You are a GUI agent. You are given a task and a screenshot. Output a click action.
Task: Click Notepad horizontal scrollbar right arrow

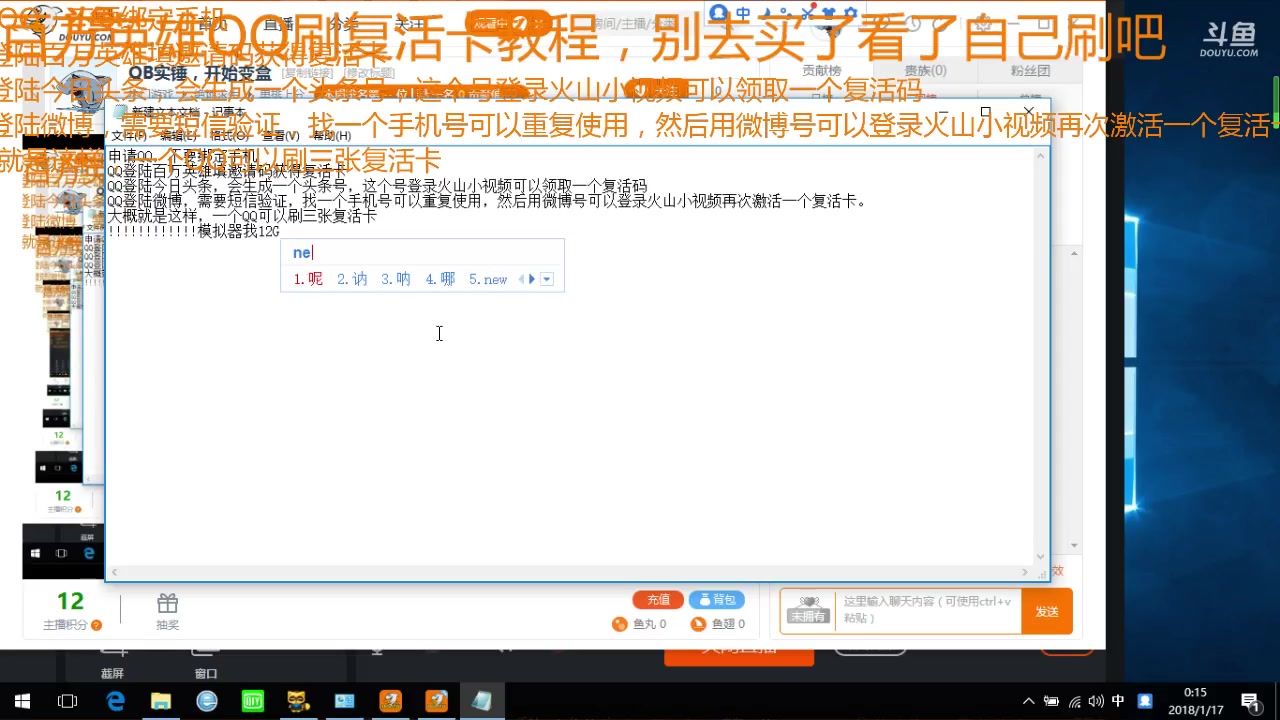pyautogui.click(x=1025, y=572)
